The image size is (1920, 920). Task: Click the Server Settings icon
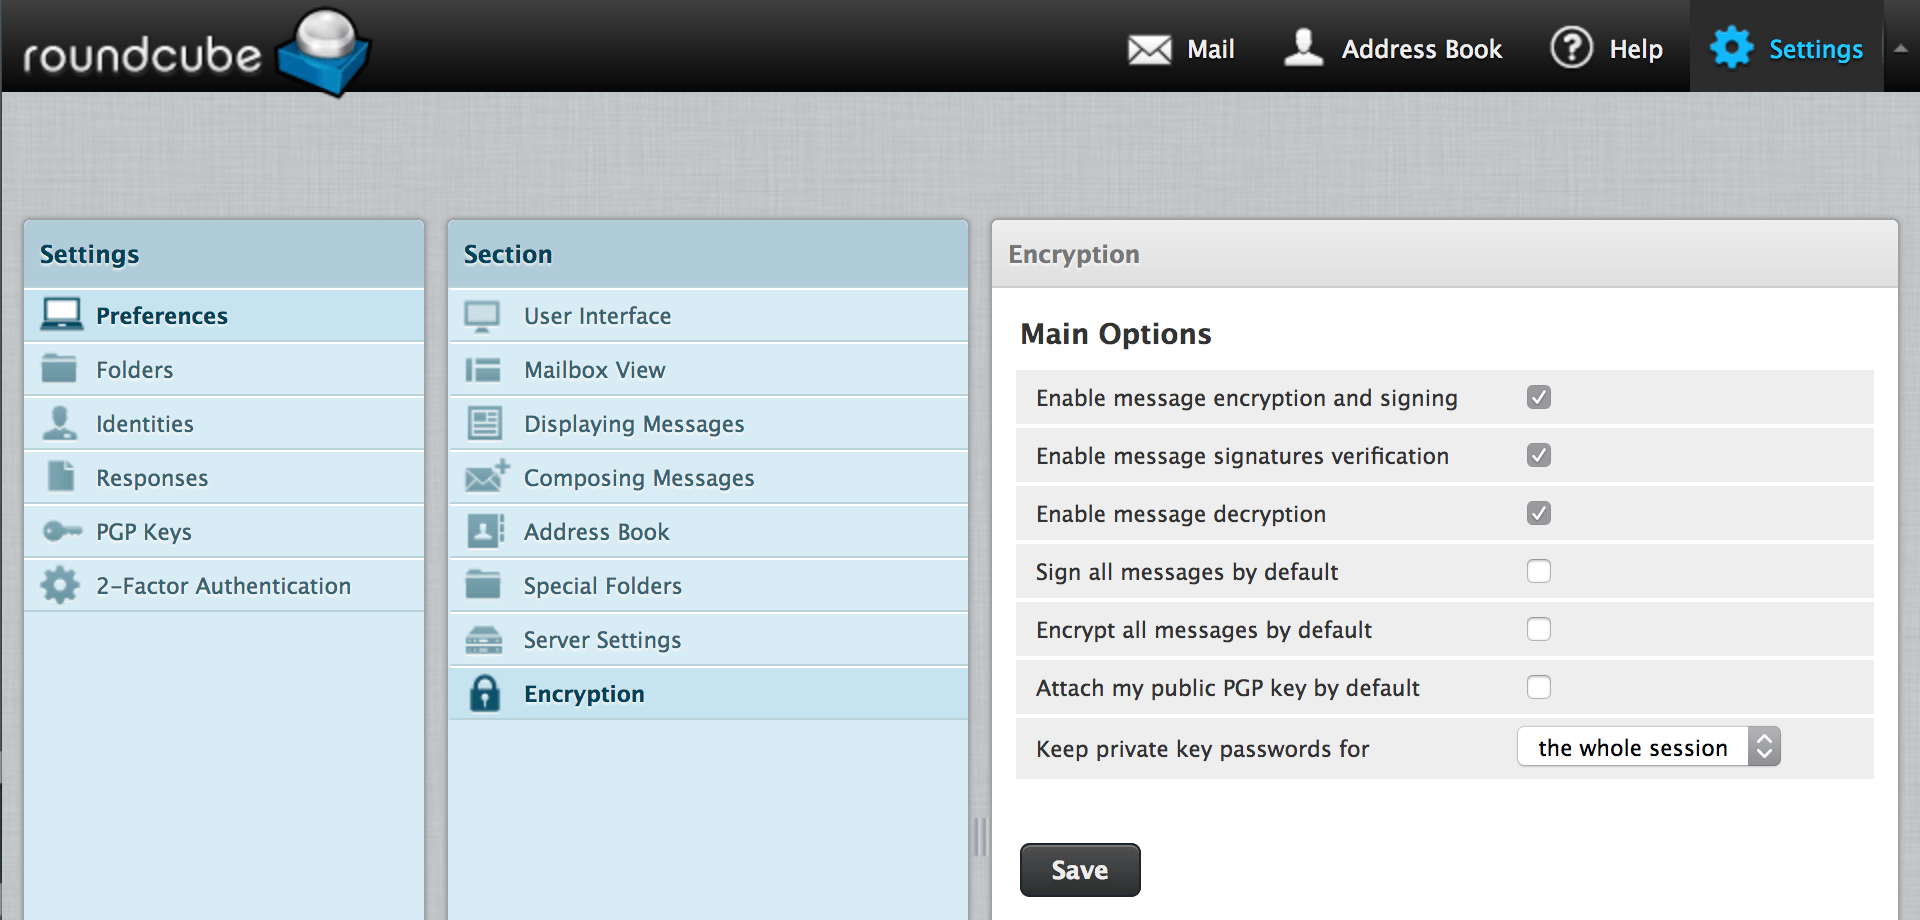[484, 639]
